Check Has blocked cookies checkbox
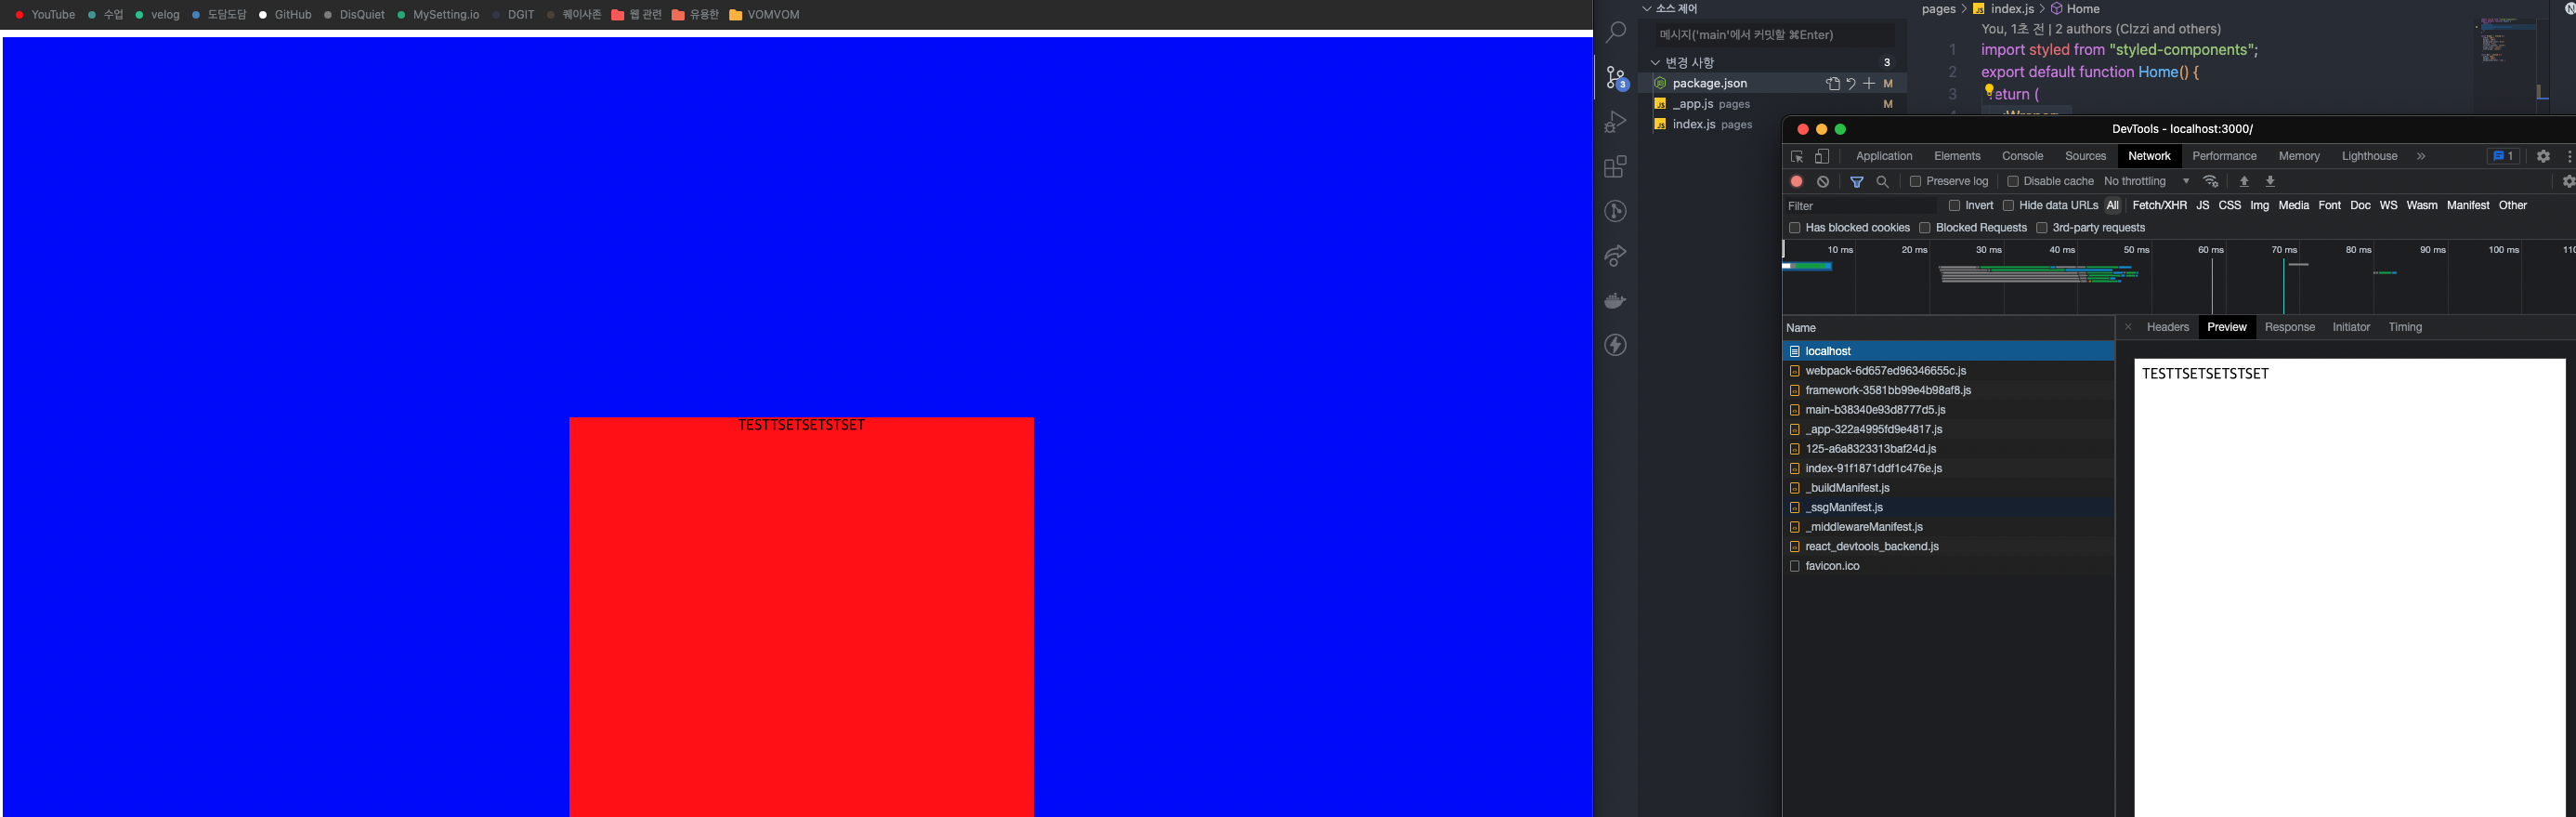2576x817 pixels. [x=1794, y=228]
